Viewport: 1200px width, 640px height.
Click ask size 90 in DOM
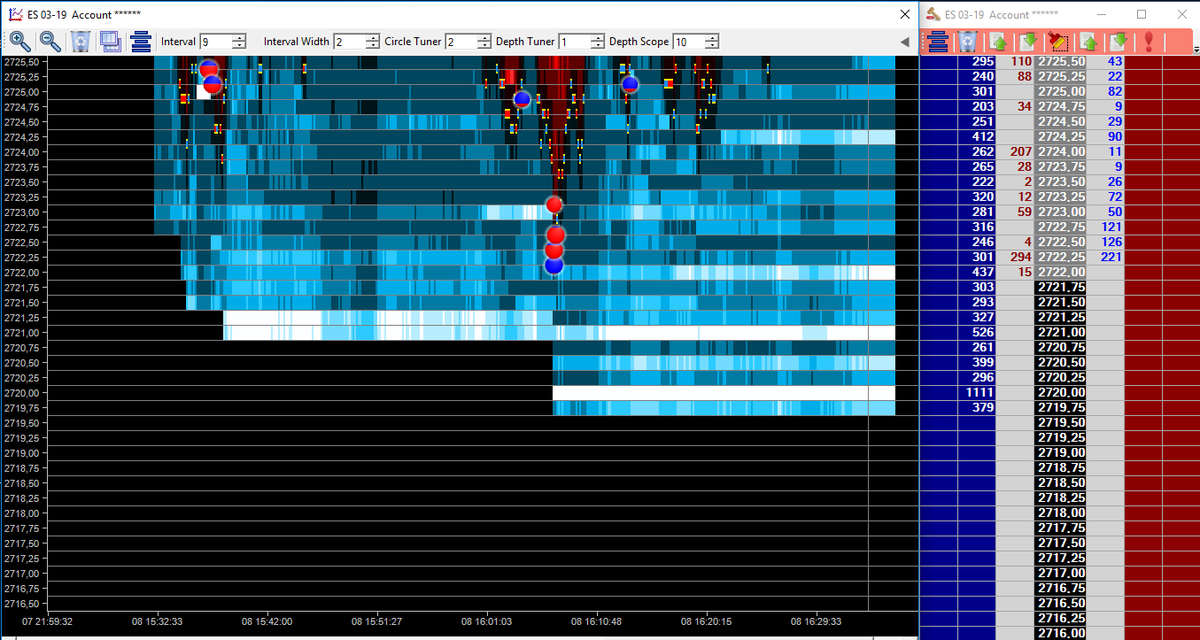[1115, 137]
